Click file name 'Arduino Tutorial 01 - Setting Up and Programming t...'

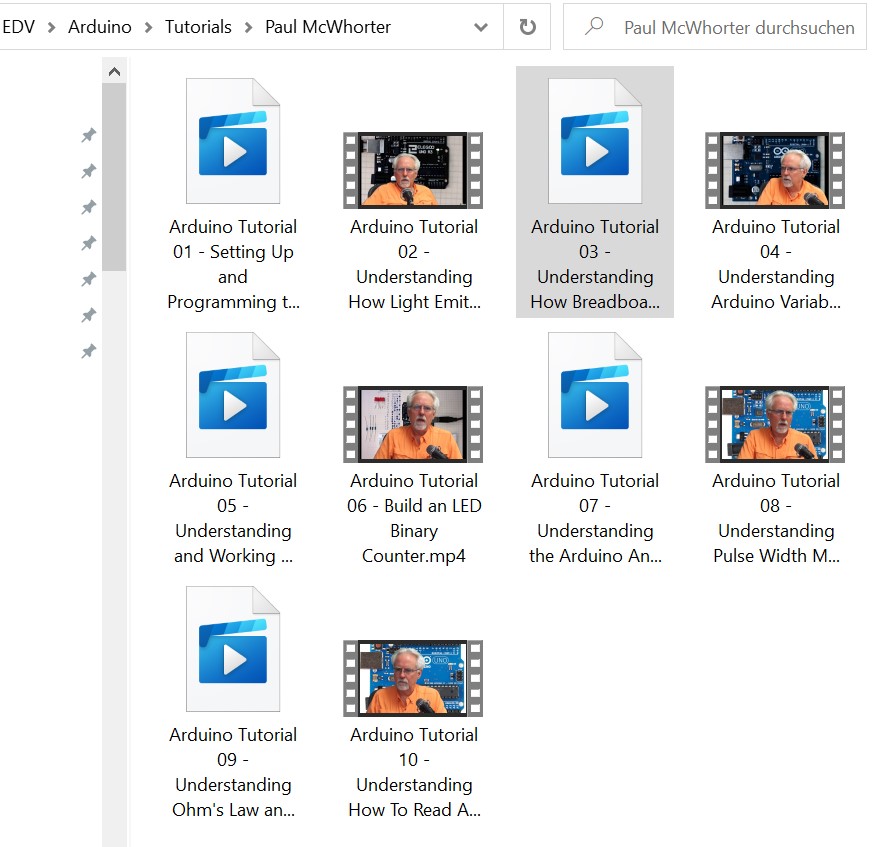pyautogui.click(x=233, y=264)
